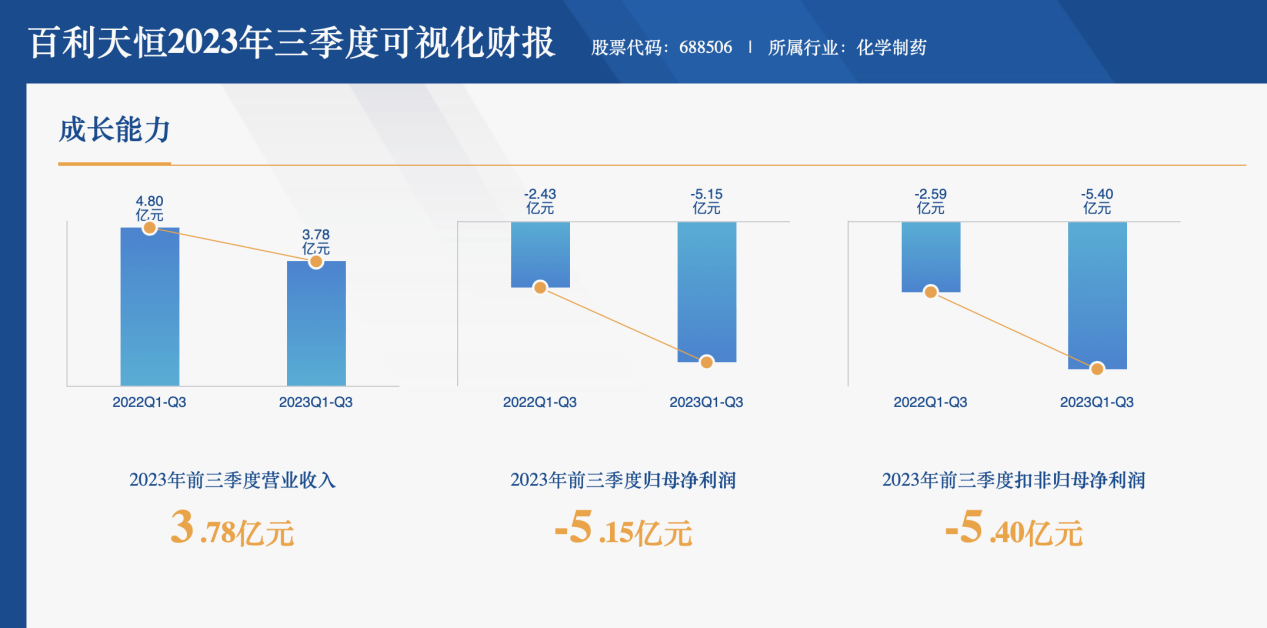This screenshot has width=1267, height=628.
Task: Click the orange data point ending the -2.59亿元 bar
Action: 931,292
